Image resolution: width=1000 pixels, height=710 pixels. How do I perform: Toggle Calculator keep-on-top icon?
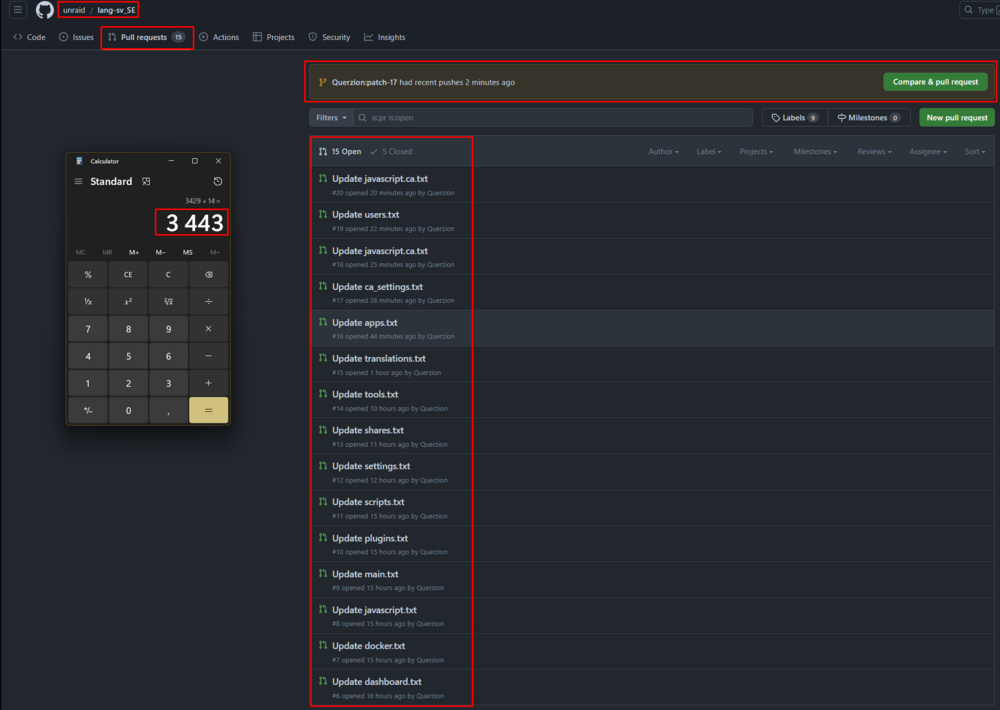pyautogui.click(x=146, y=181)
